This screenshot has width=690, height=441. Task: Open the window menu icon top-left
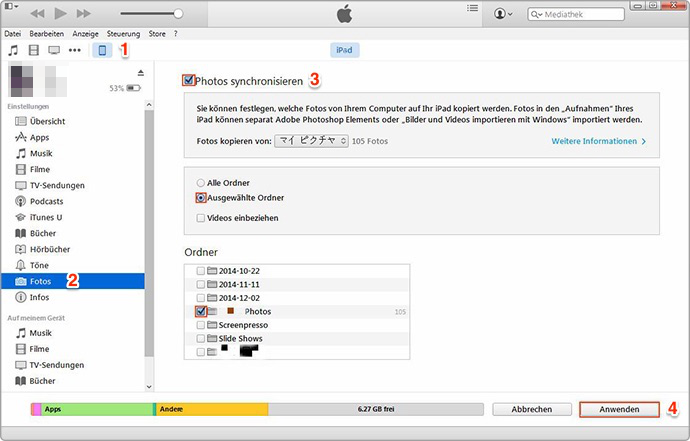[x=11, y=7]
